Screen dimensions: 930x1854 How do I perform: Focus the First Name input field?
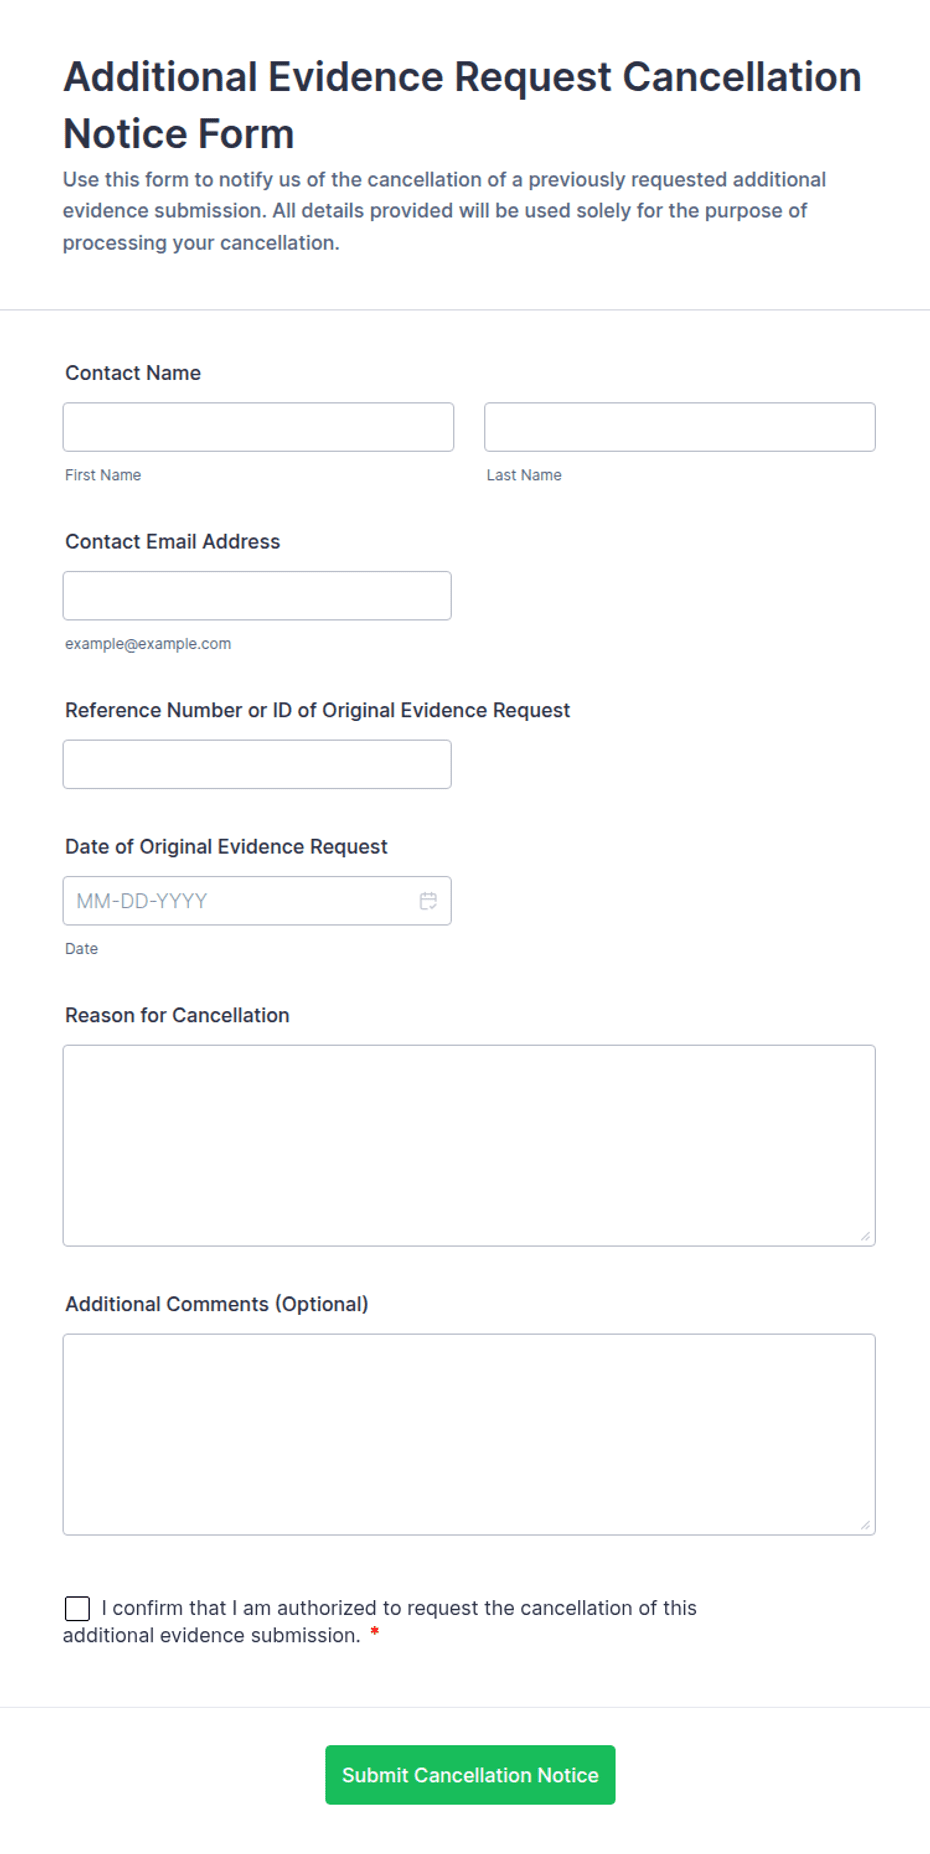[x=258, y=427]
